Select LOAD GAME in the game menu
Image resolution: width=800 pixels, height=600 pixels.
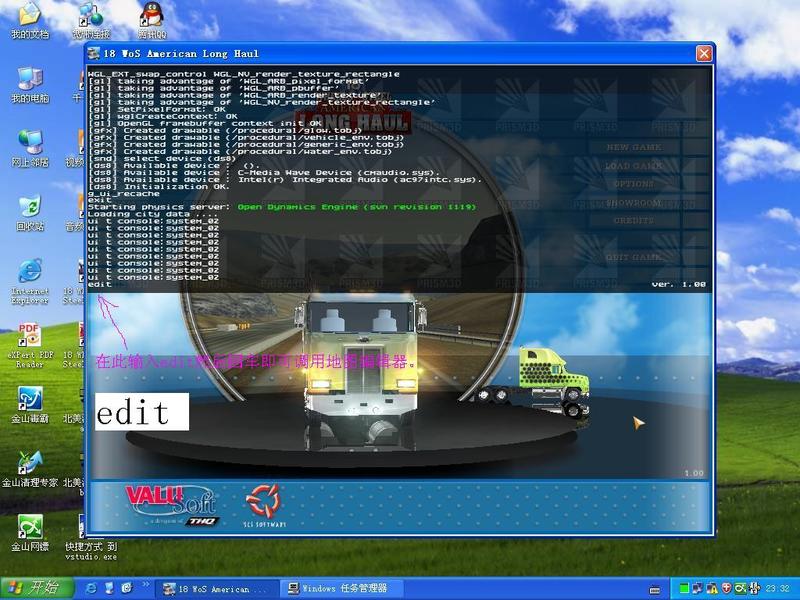[x=633, y=166]
